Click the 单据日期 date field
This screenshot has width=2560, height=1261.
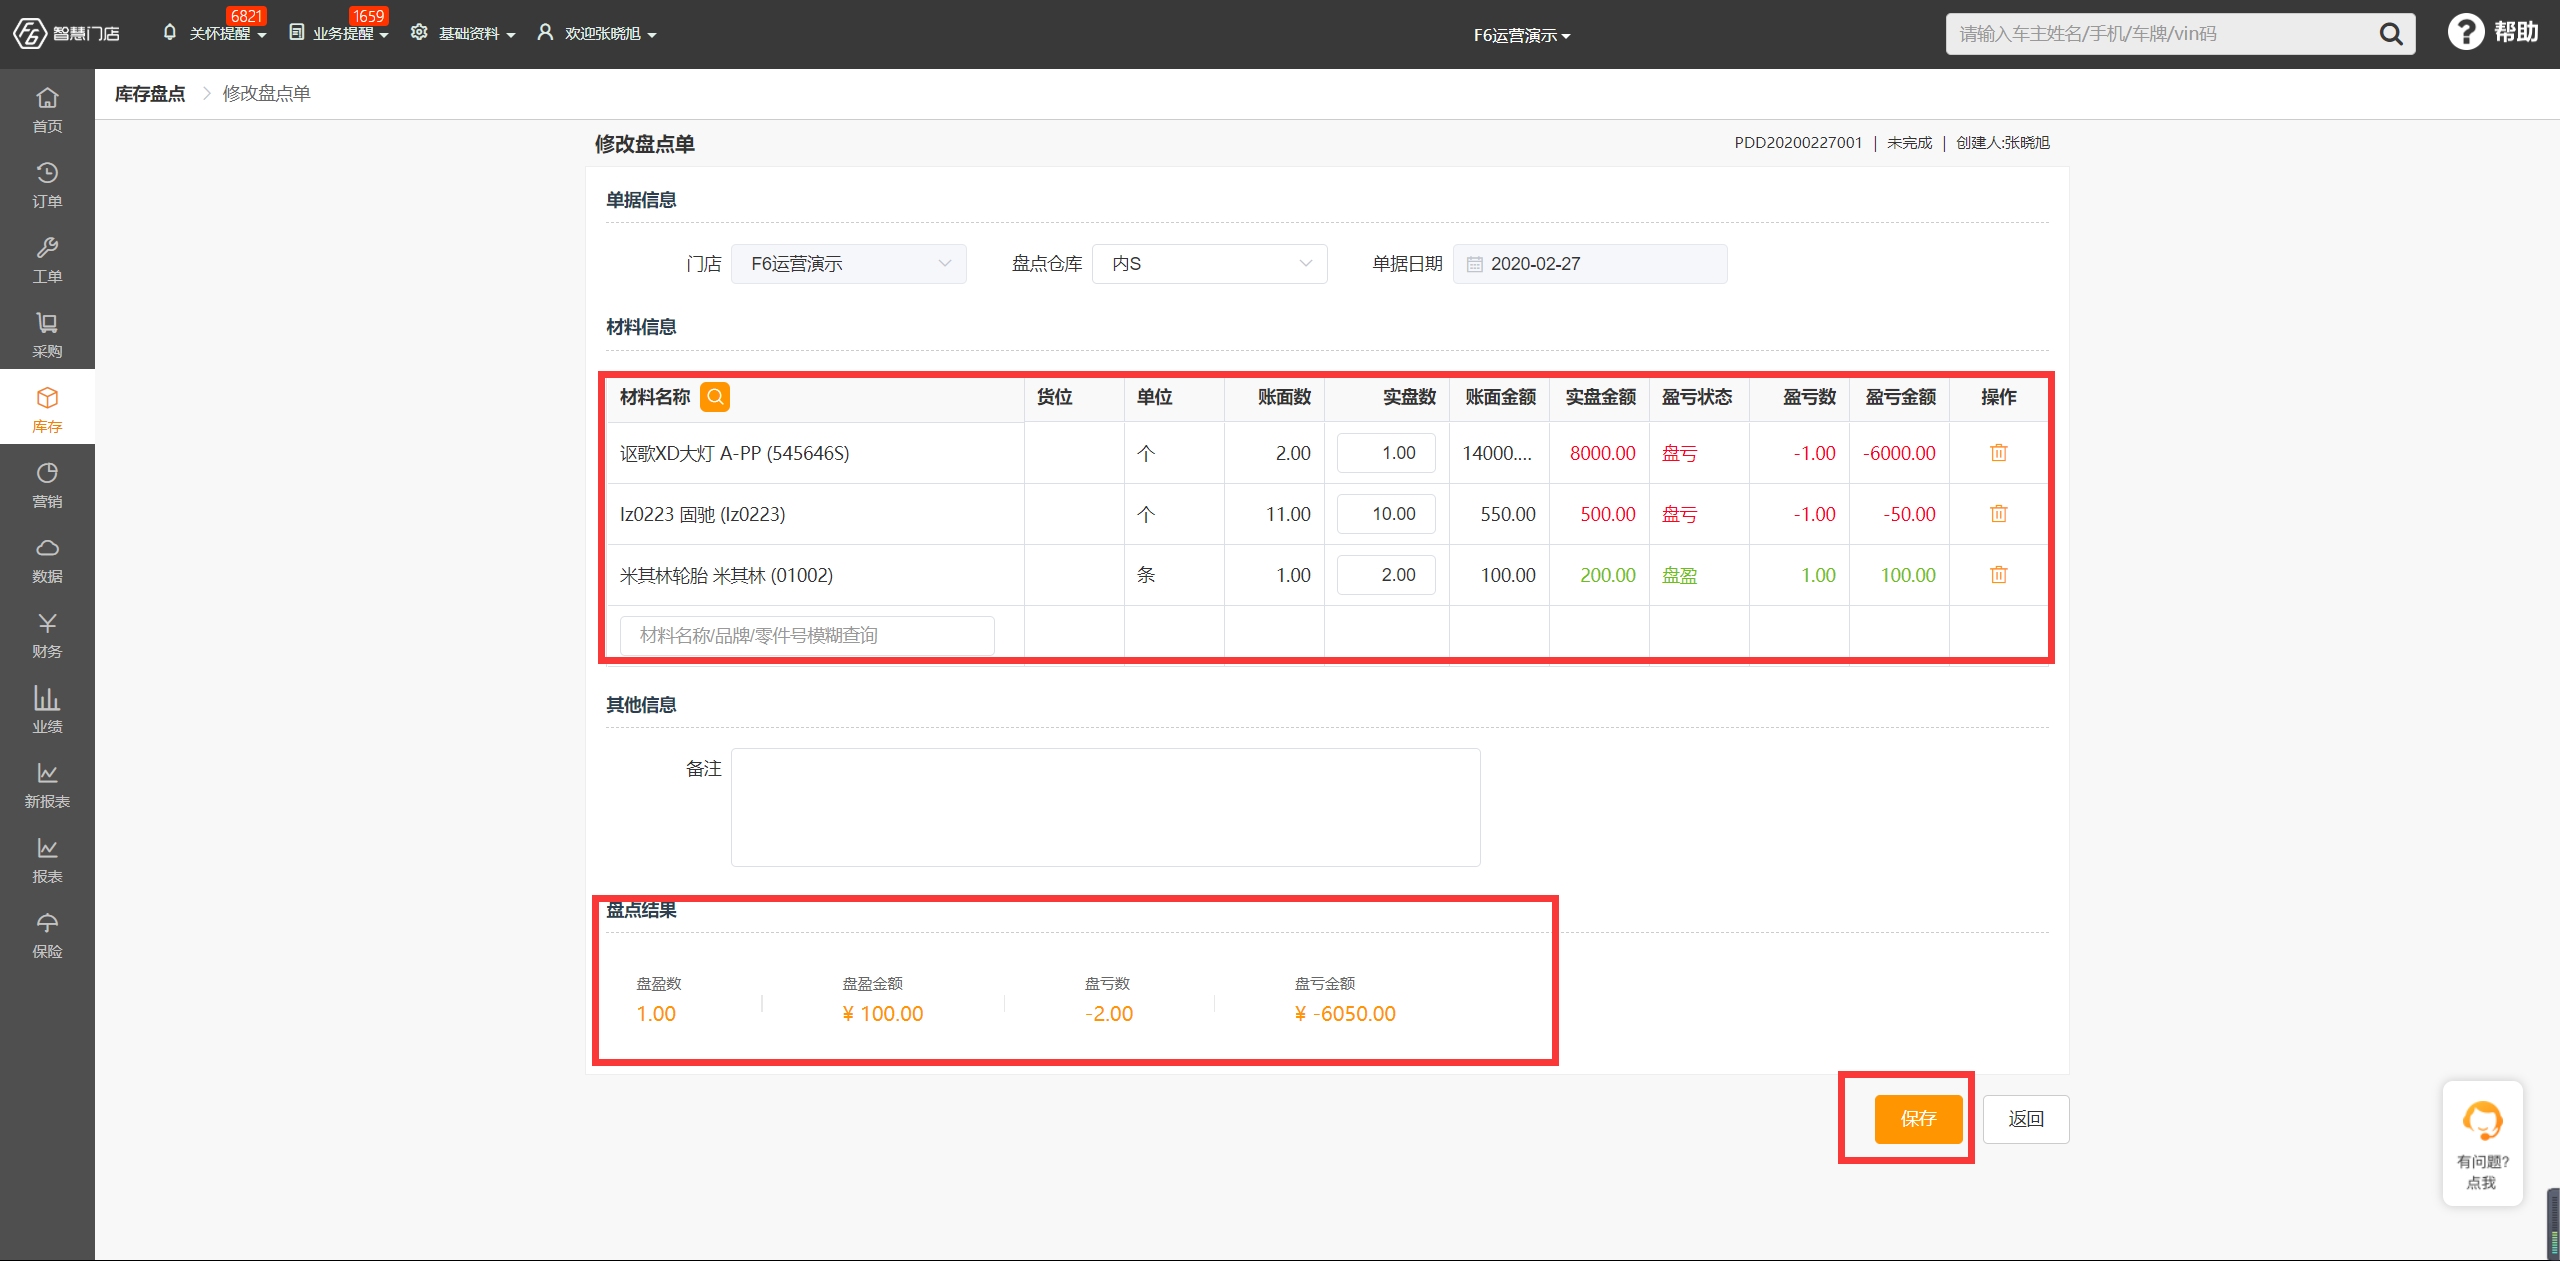(x=1590, y=264)
